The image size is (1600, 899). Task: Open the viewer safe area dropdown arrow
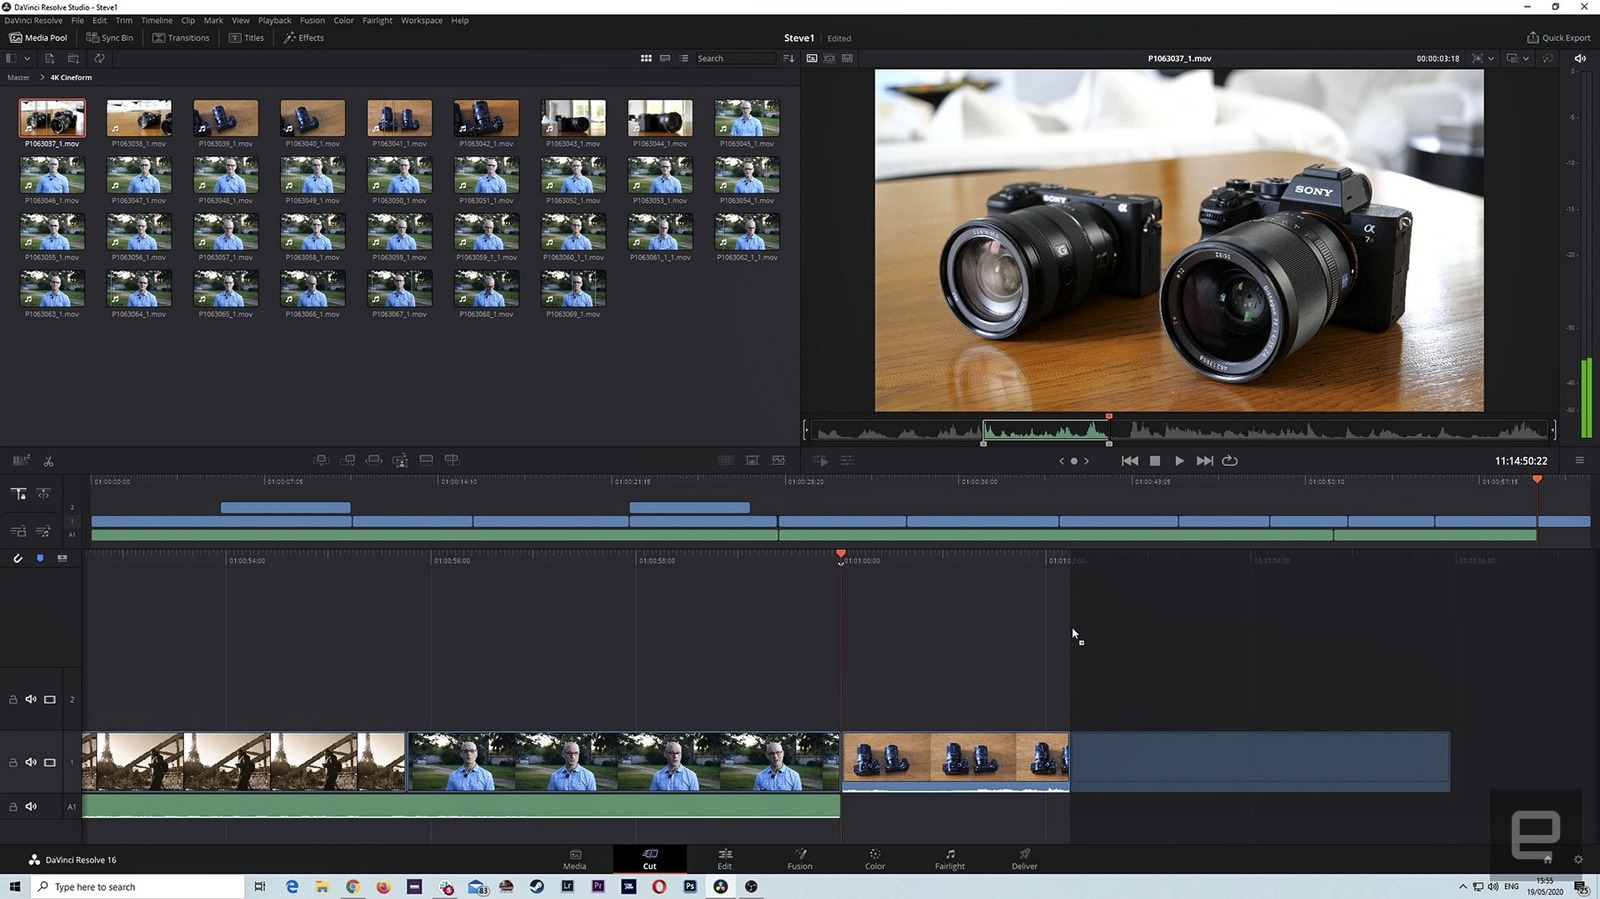click(x=1491, y=58)
